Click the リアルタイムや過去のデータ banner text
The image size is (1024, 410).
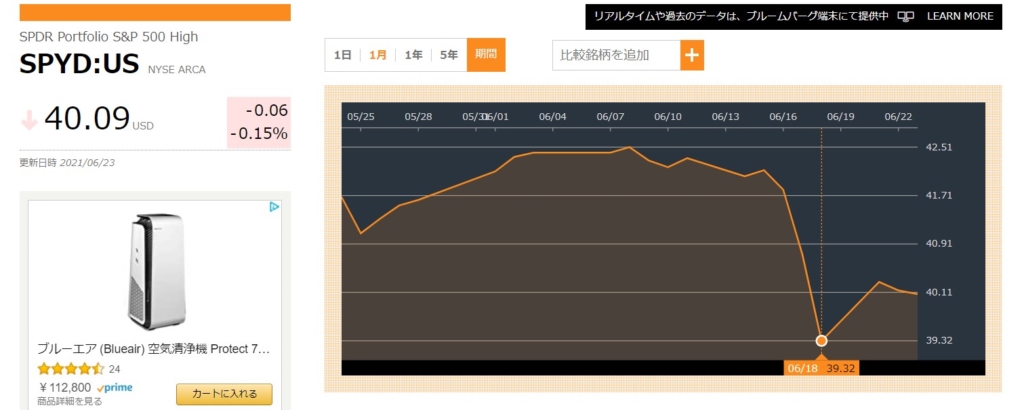pyautogui.click(x=741, y=16)
